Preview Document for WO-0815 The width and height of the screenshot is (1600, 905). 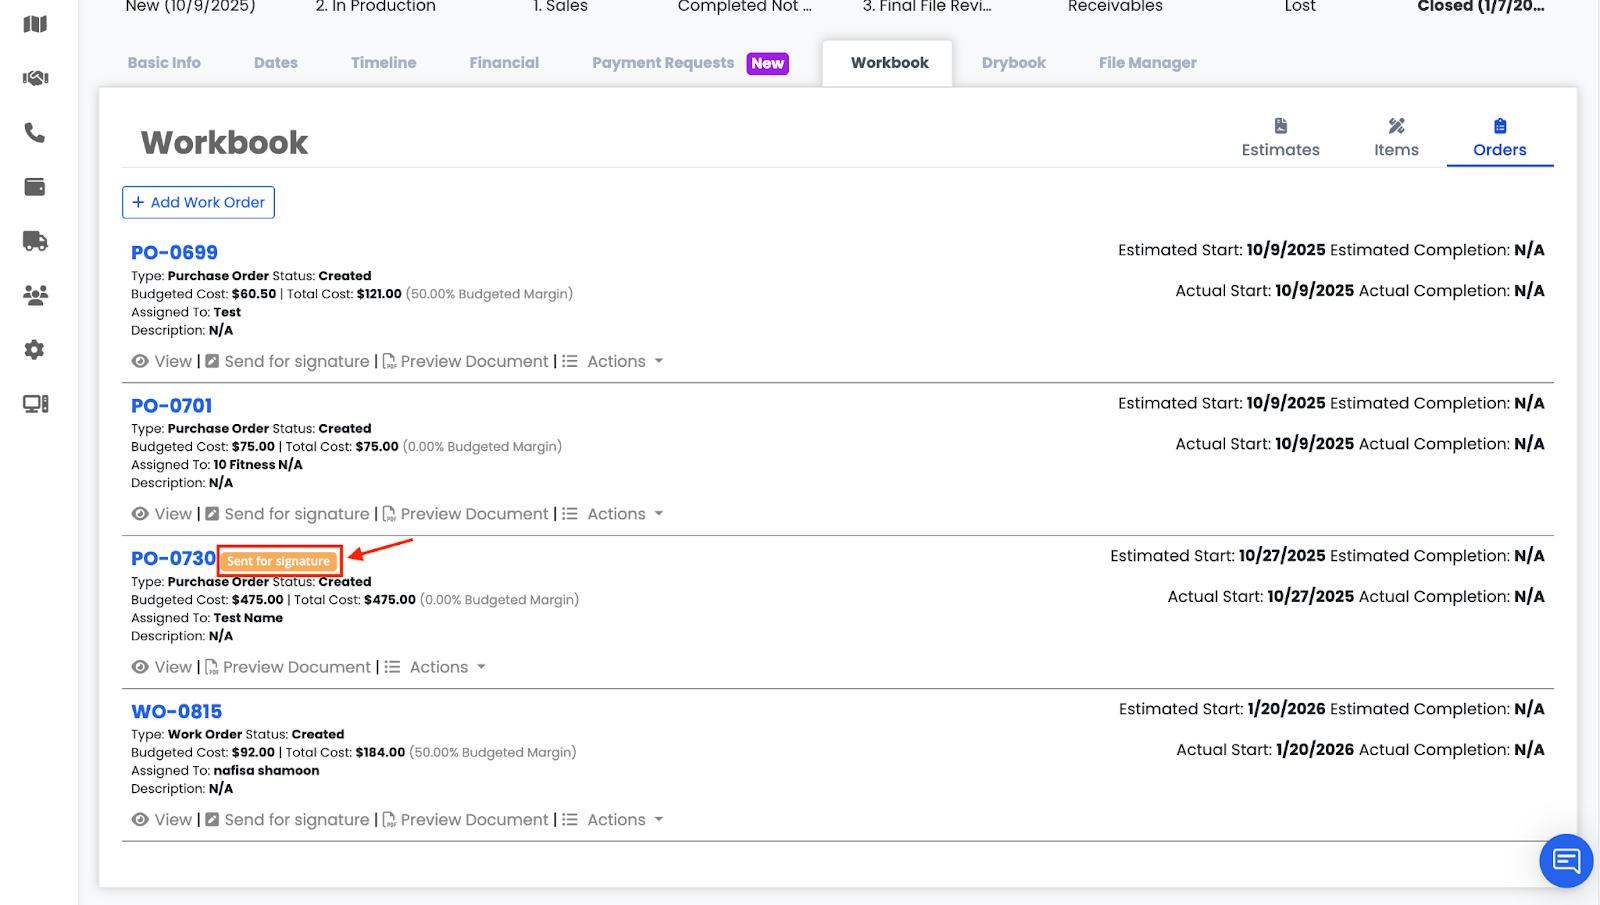click(474, 820)
